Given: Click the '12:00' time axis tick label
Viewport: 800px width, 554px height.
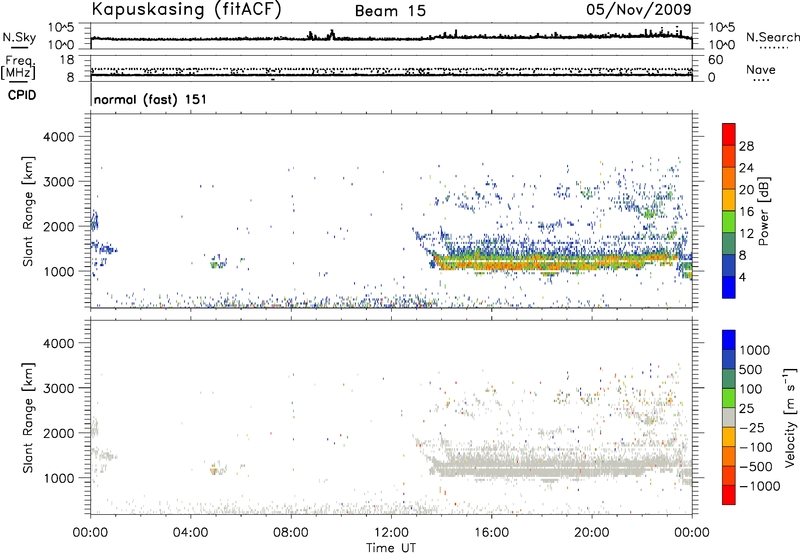Looking at the screenshot, I should [391, 533].
